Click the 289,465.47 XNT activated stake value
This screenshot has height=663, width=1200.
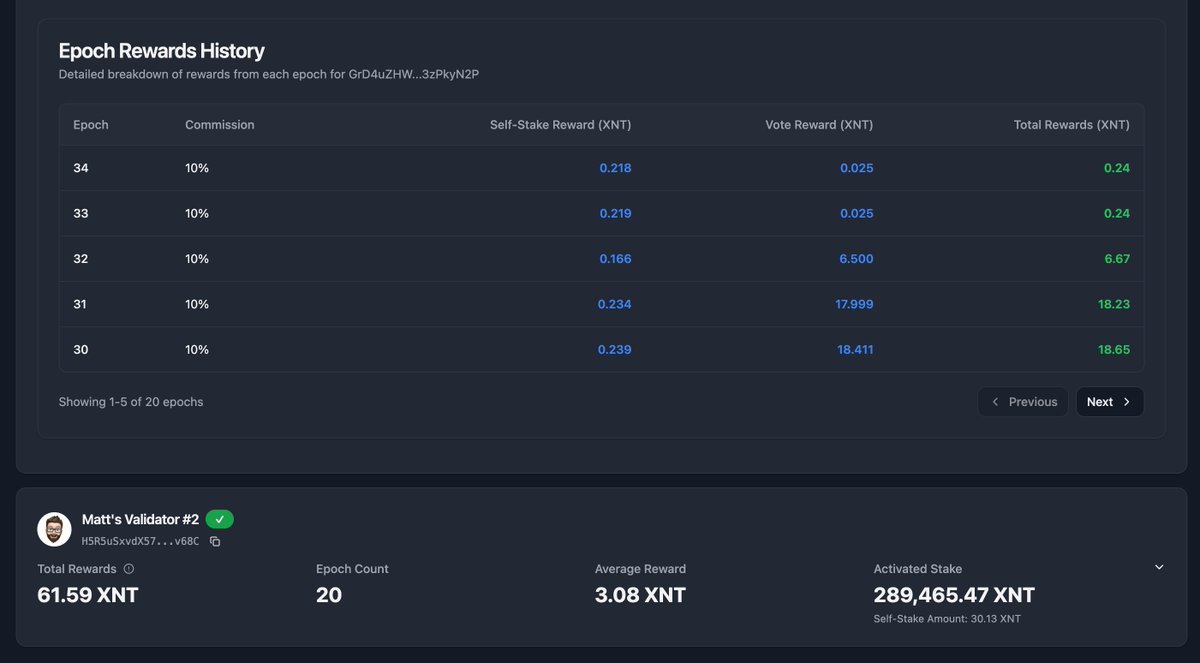(x=954, y=595)
